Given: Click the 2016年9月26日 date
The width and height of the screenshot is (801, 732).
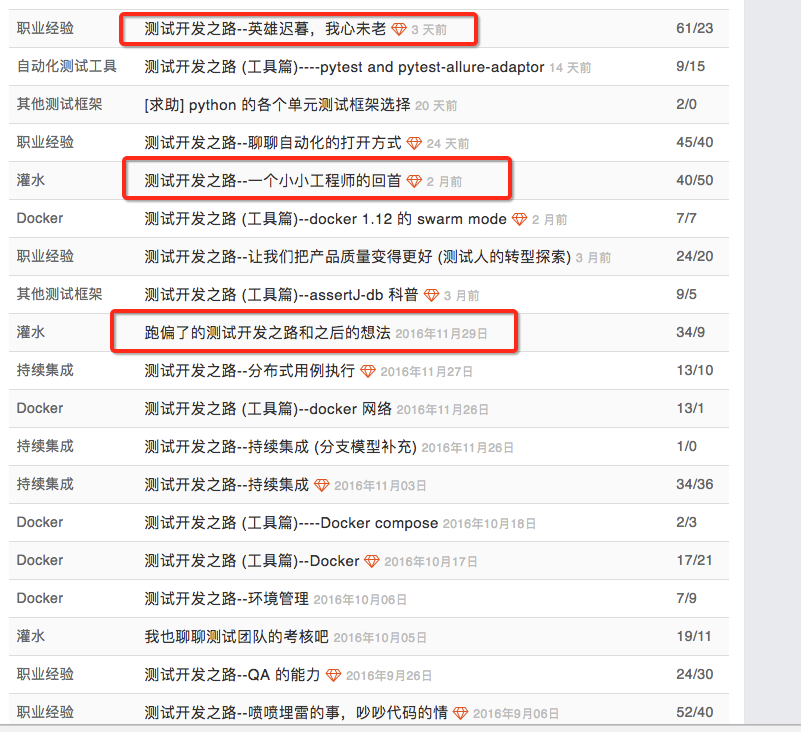Looking at the screenshot, I should (389, 676).
